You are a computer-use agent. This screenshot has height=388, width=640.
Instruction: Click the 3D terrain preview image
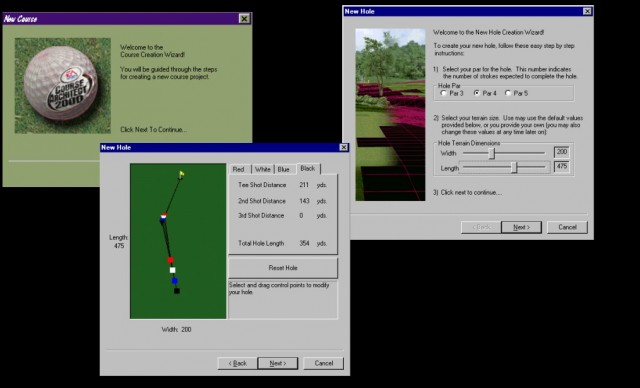(x=390, y=115)
